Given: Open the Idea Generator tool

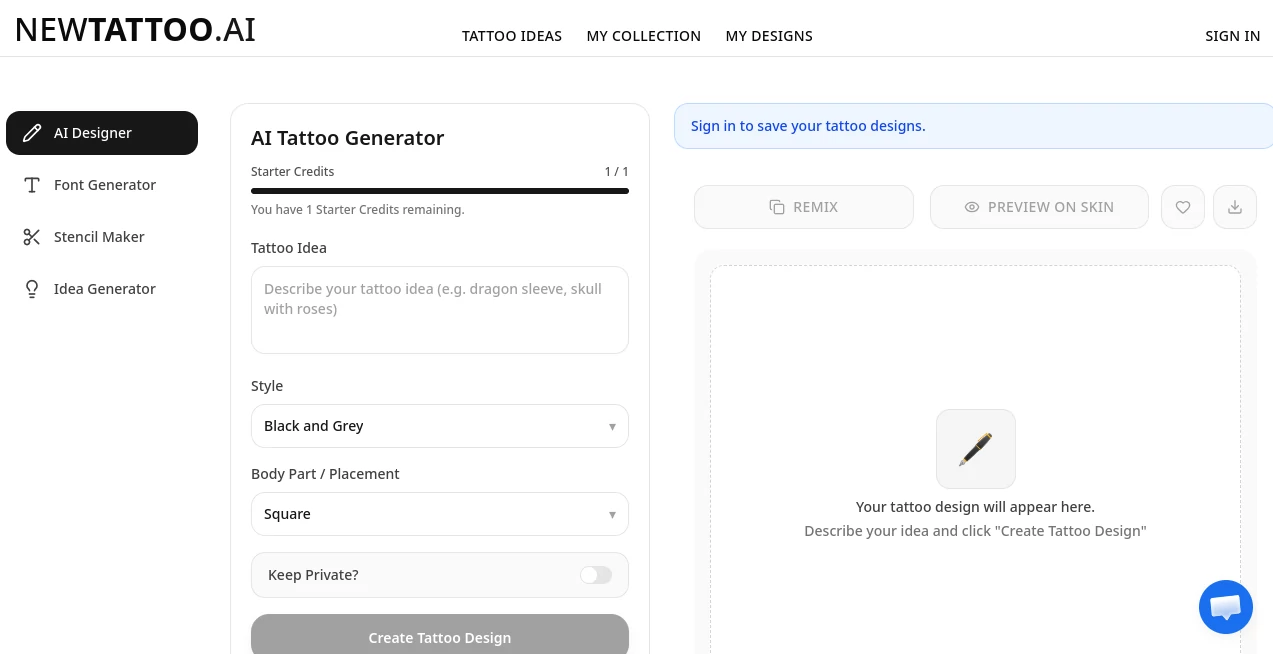Looking at the screenshot, I should tap(102, 289).
